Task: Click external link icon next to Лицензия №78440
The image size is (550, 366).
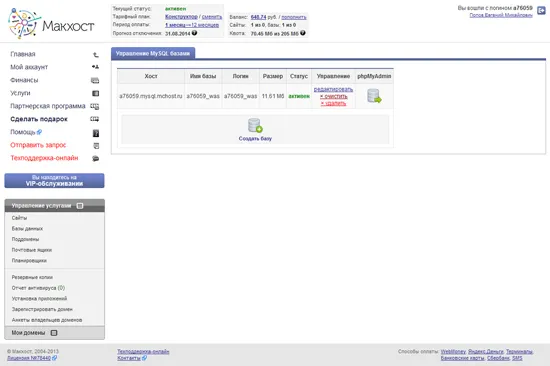Action: tap(55, 358)
